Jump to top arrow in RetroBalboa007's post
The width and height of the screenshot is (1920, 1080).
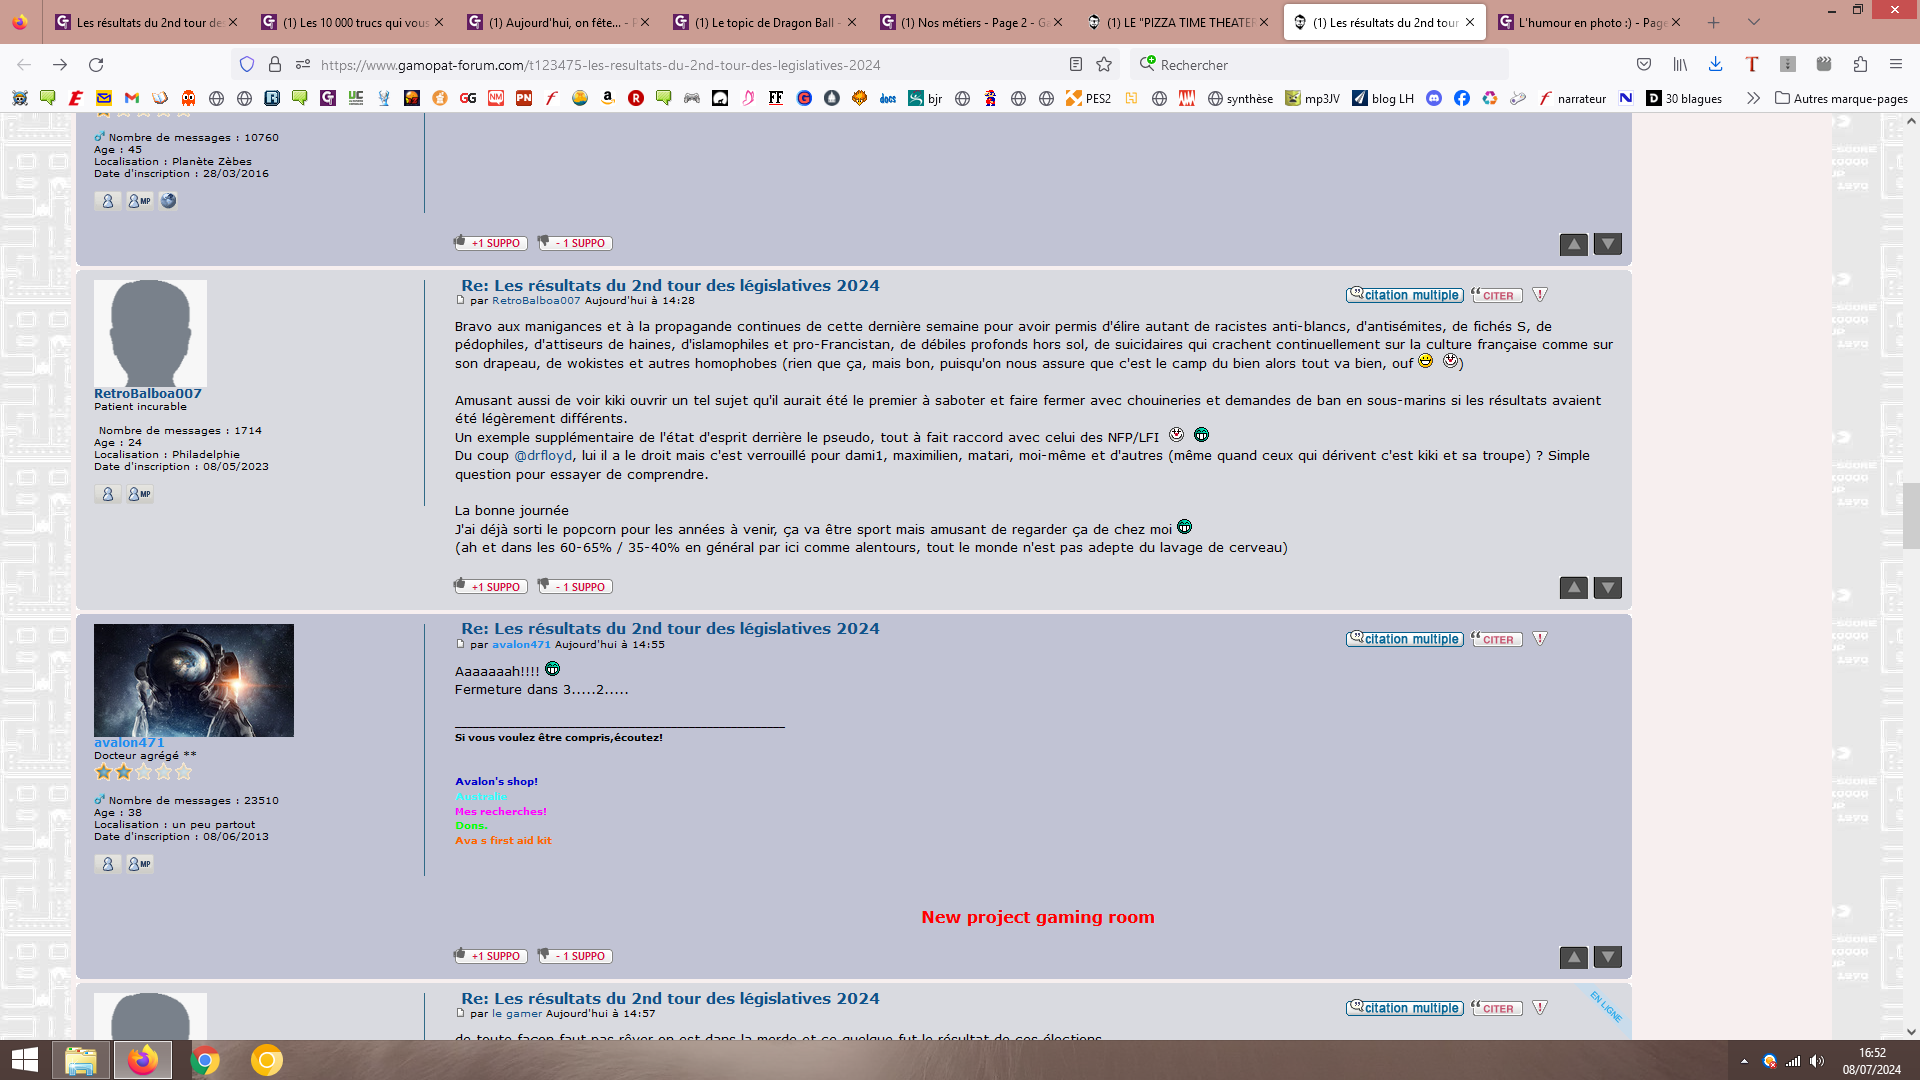(x=1574, y=588)
